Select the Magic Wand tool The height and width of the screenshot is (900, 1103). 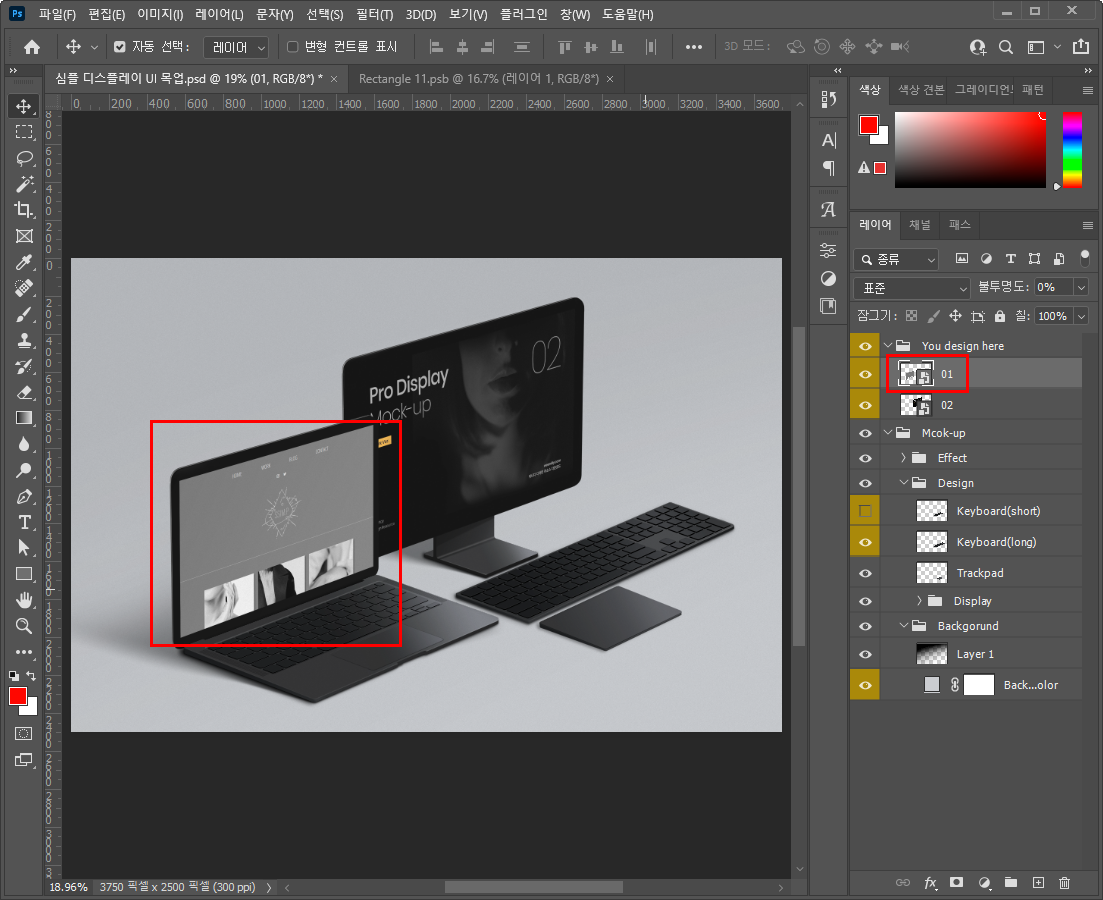pos(24,184)
